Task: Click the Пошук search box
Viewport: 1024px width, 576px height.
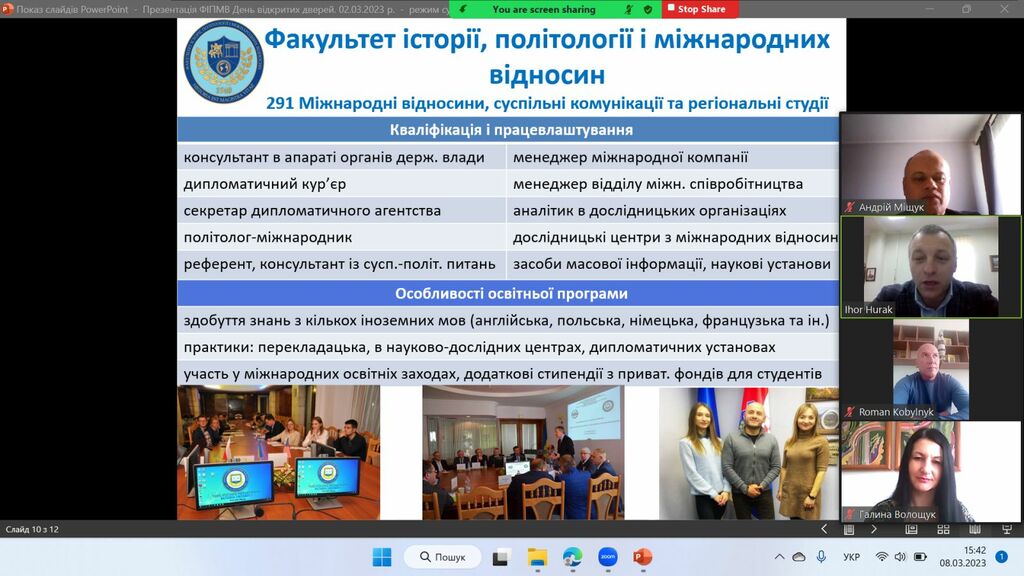Action: [442, 557]
